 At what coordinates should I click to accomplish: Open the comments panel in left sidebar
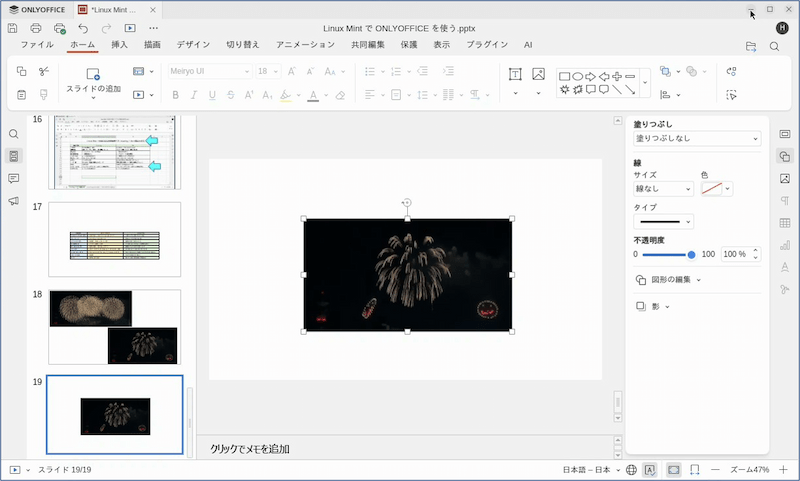(x=14, y=179)
